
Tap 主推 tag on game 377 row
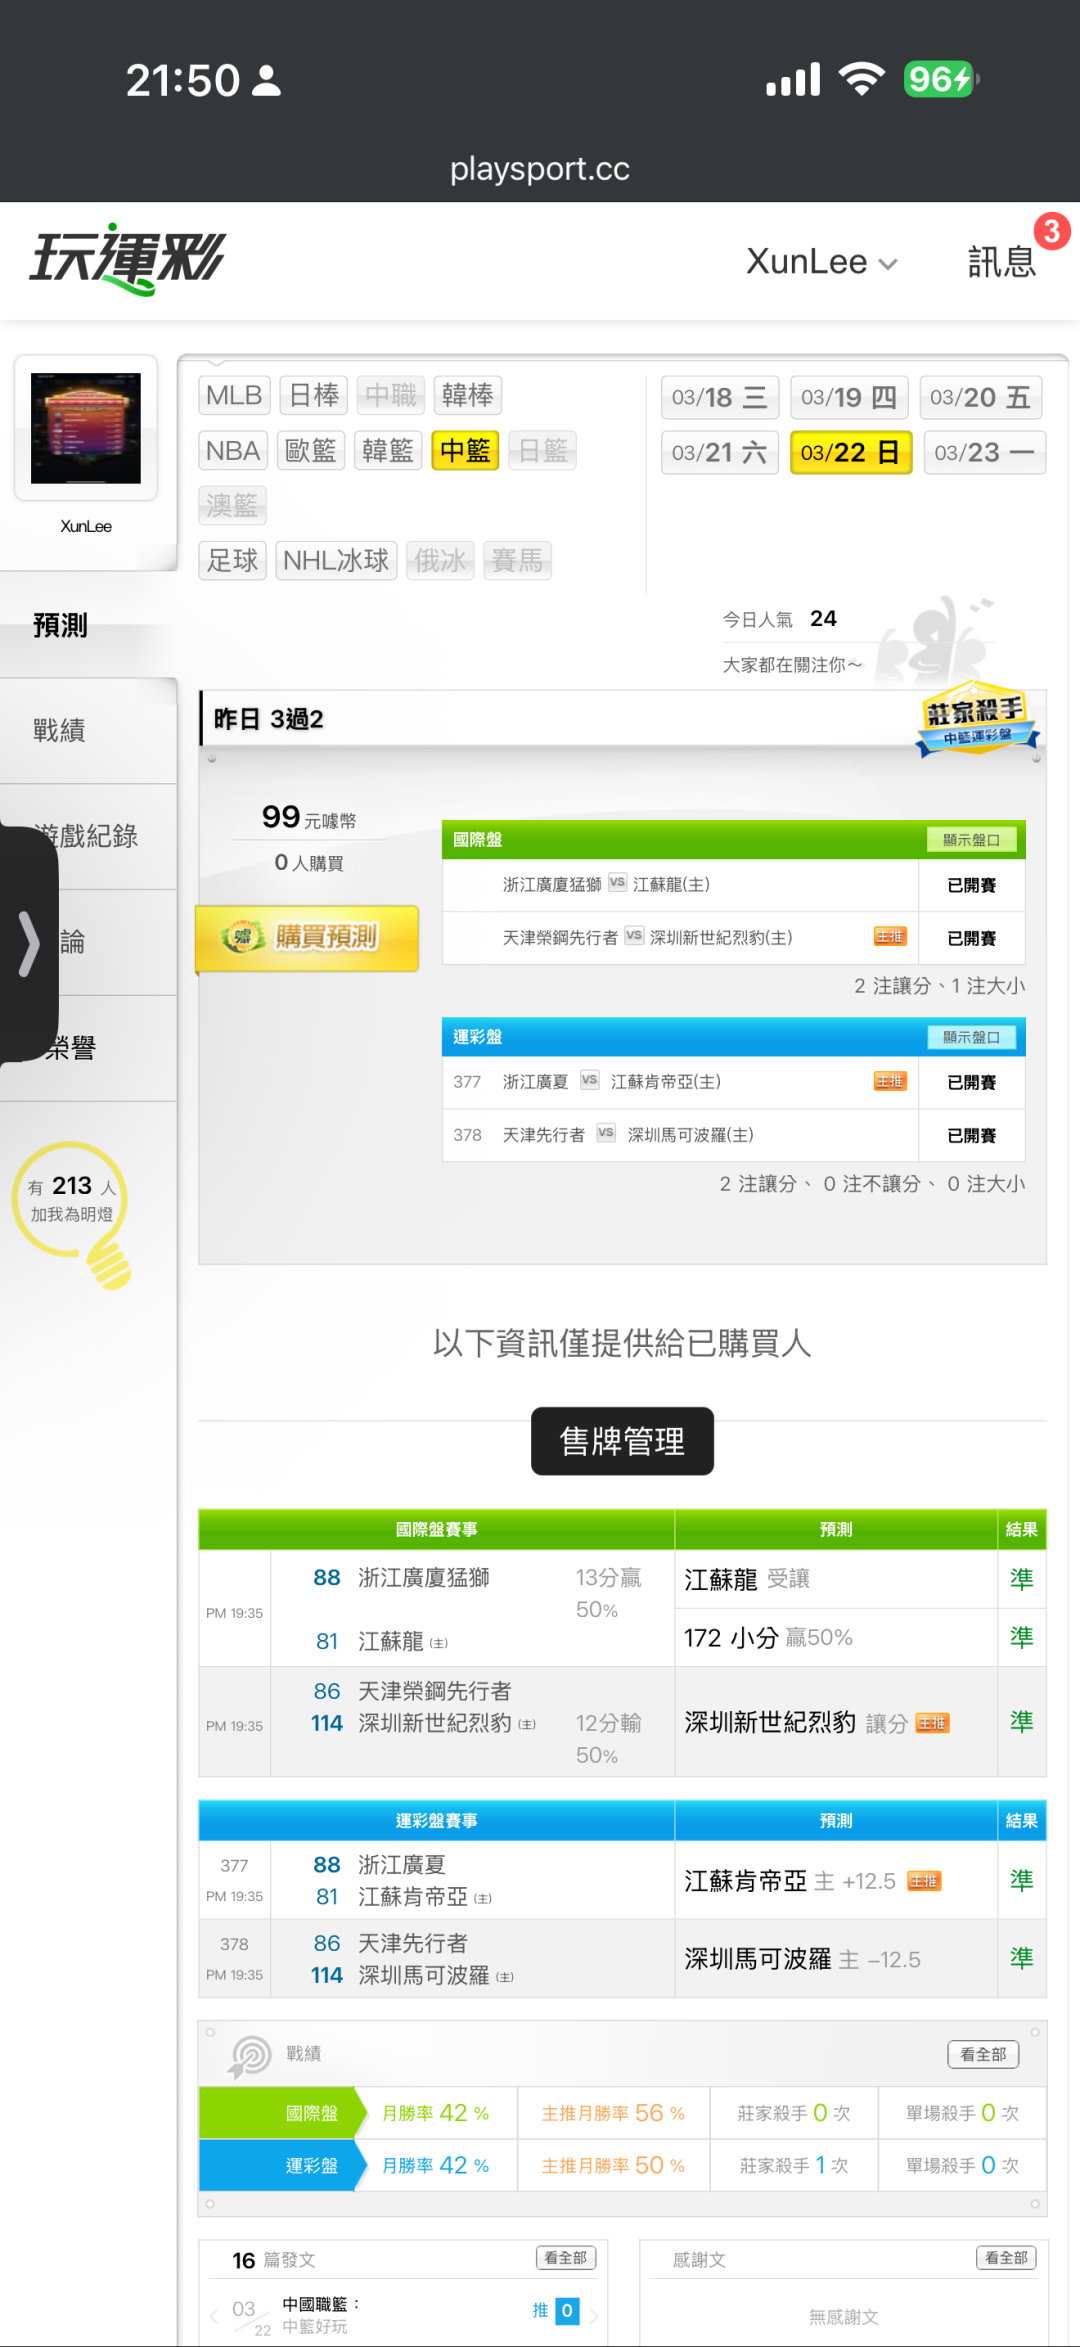(x=890, y=1081)
